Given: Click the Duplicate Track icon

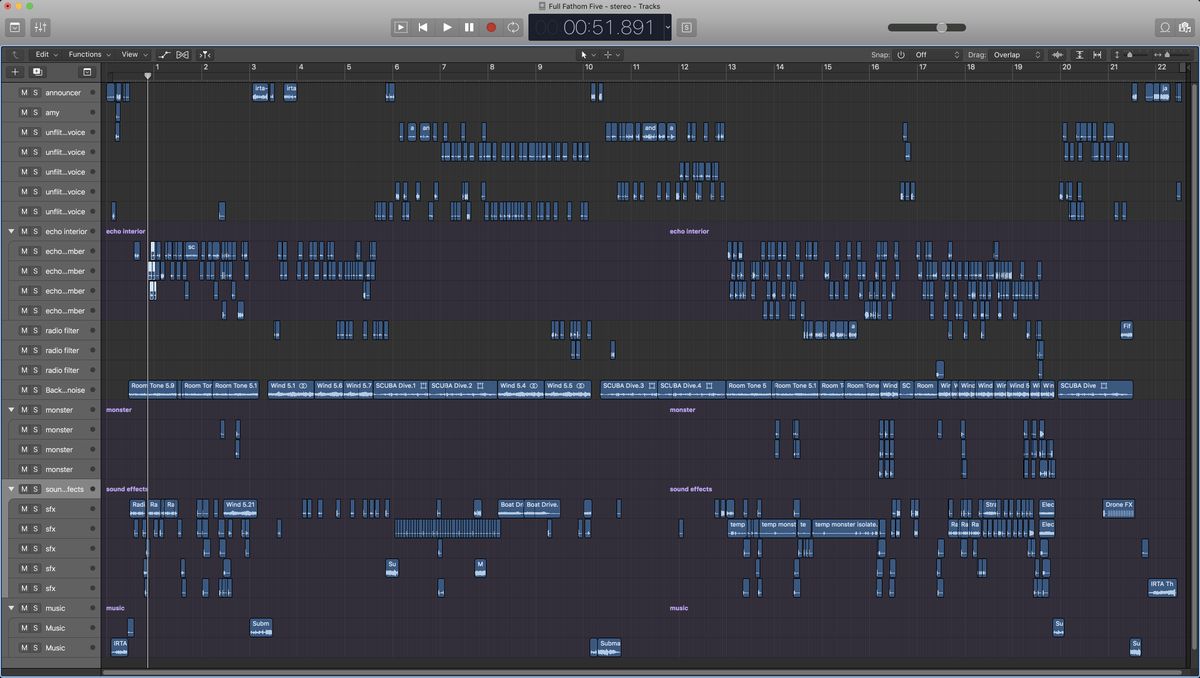Looking at the screenshot, I should 37,72.
